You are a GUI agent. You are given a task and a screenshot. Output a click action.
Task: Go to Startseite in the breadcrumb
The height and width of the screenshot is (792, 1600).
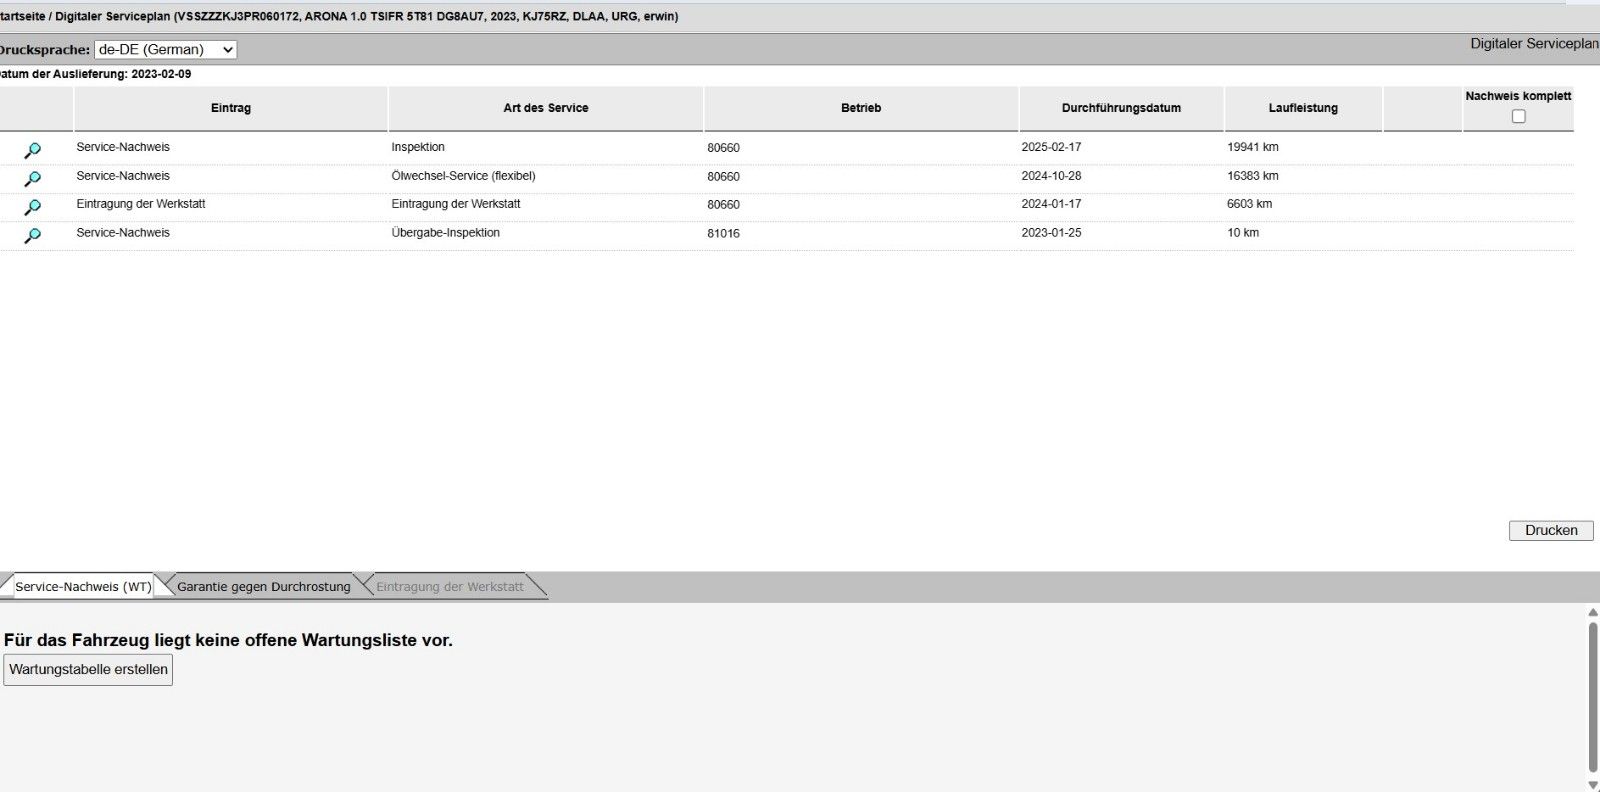pos(22,17)
